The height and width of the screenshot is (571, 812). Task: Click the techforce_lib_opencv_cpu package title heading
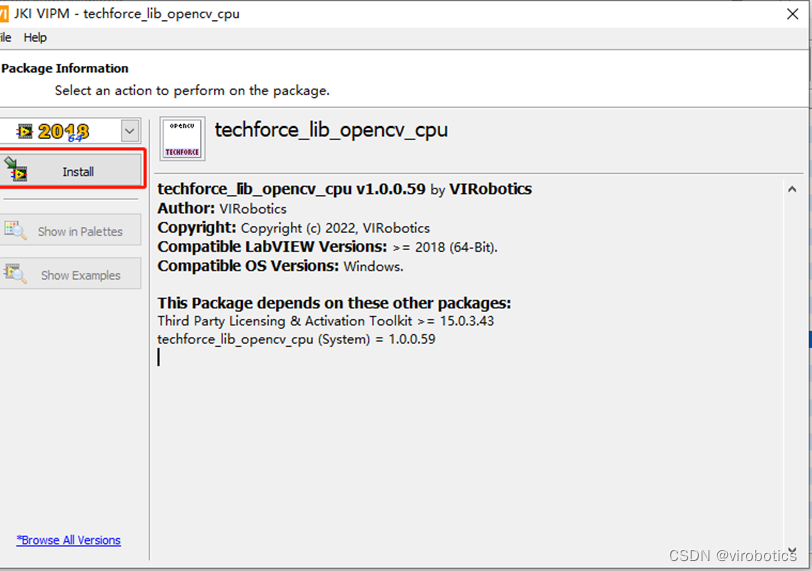pyautogui.click(x=331, y=130)
